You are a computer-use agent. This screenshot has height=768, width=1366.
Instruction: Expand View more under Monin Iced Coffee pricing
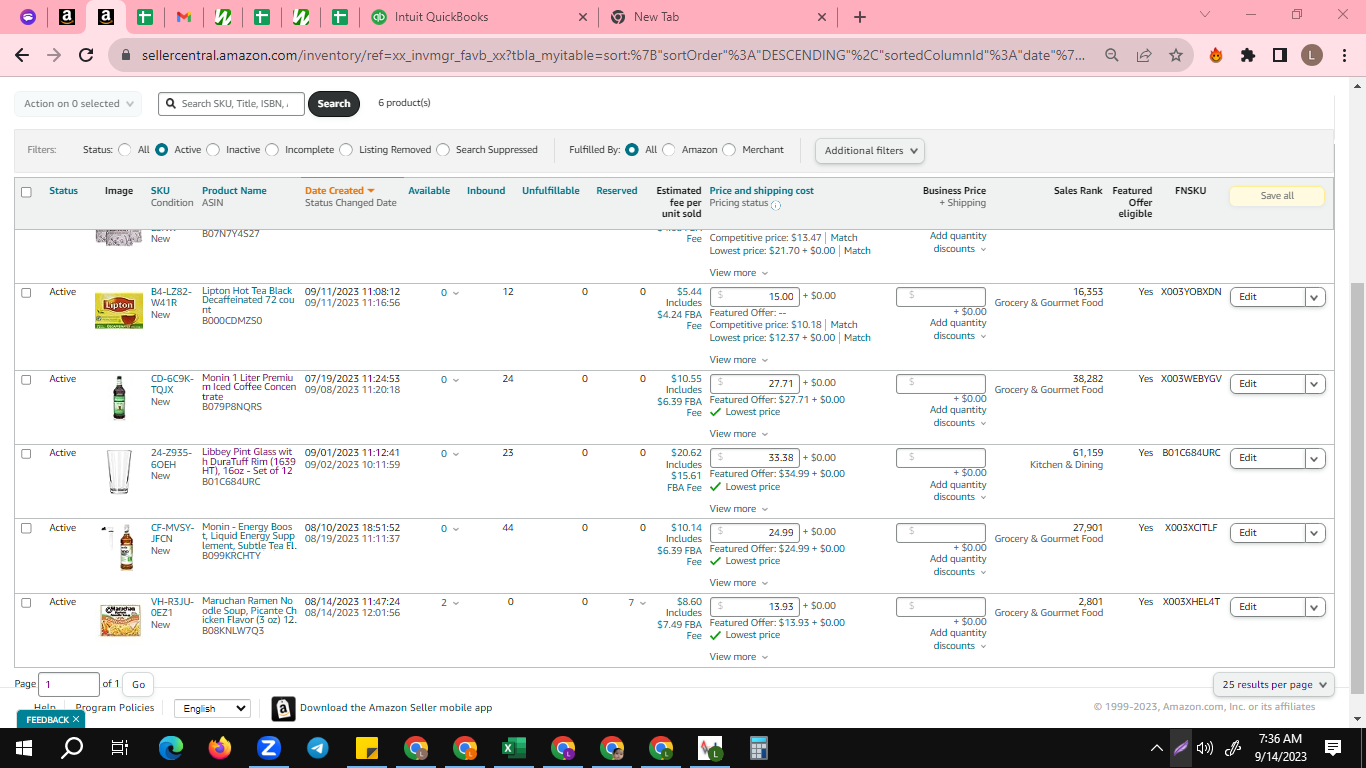tap(739, 434)
